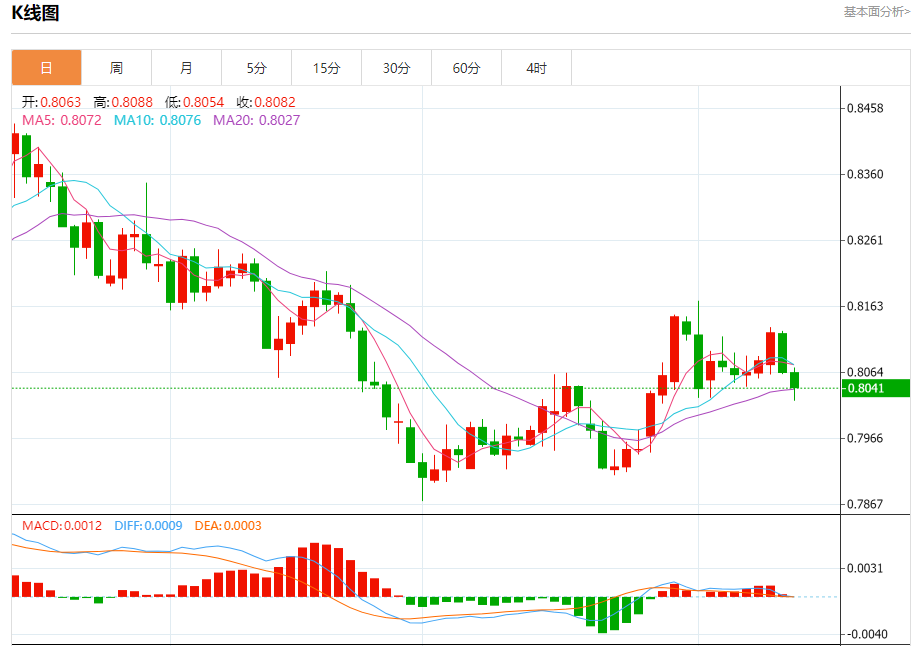Click the opening price value 0.8063

61,102
